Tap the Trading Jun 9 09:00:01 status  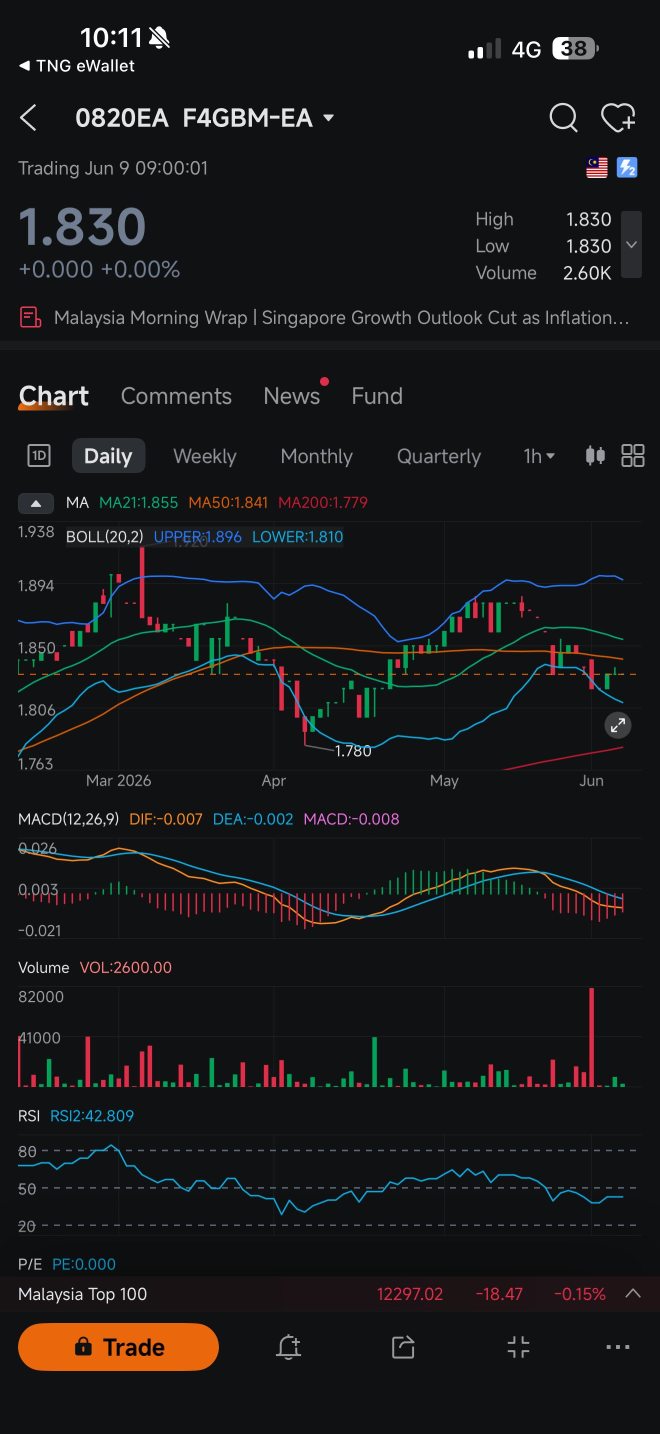(x=113, y=168)
